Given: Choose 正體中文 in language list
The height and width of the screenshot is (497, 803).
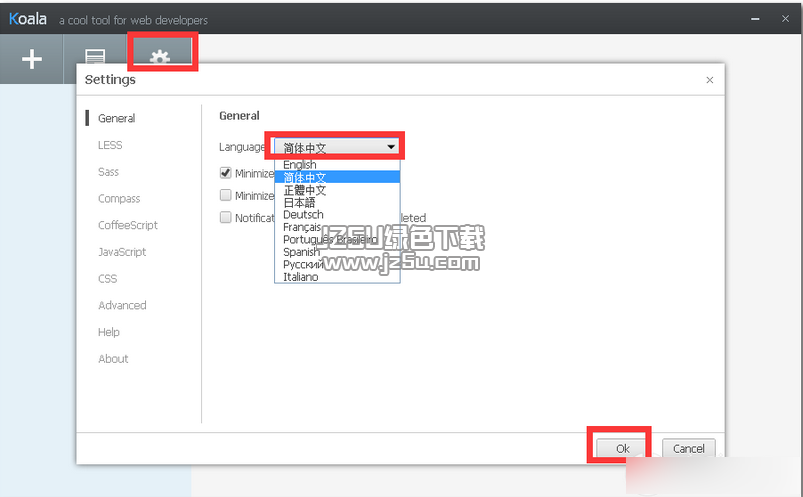Looking at the screenshot, I should point(337,190).
